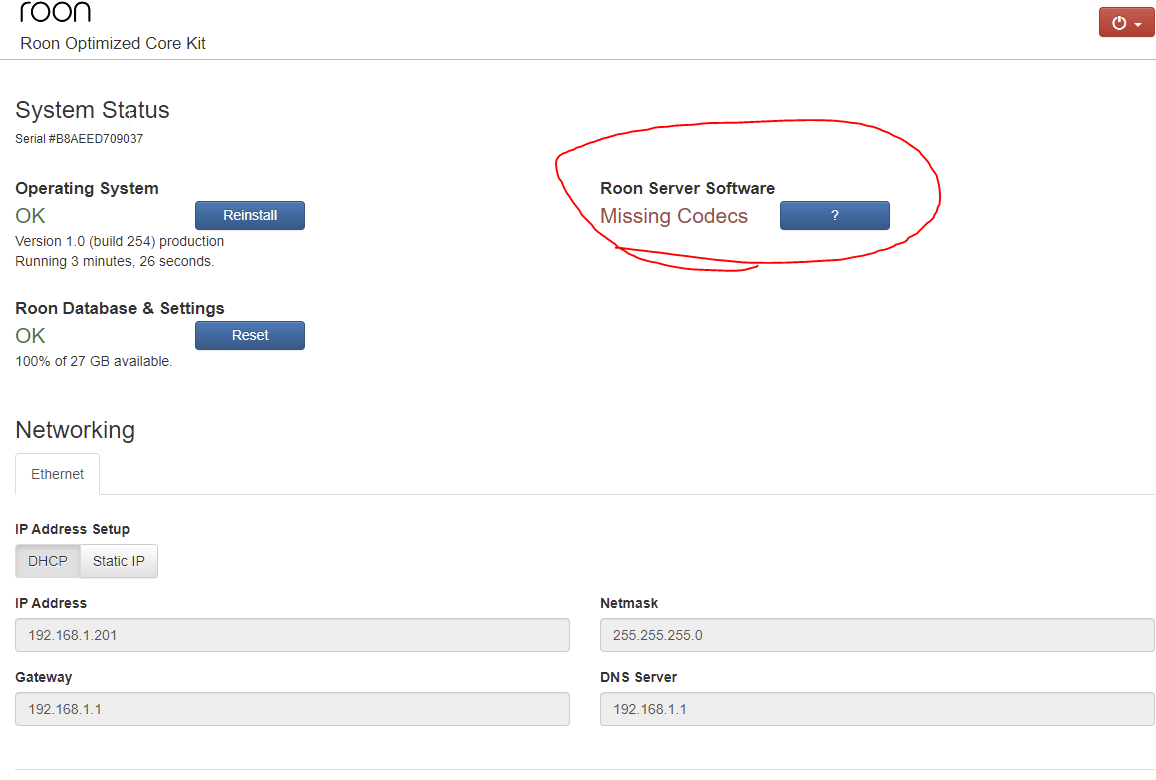Click the IP Address field 192.168.1.201

pyautogui.click(x=292, y=635)
